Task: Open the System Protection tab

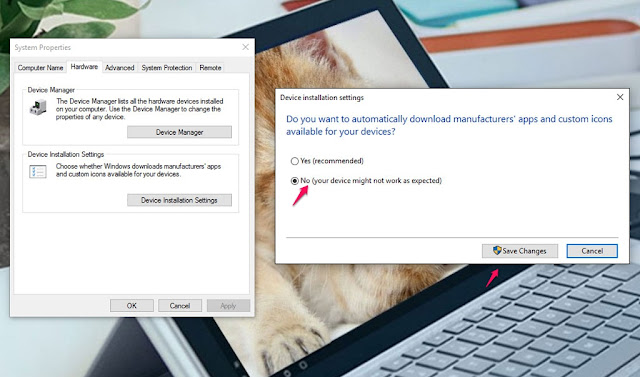Action: 167,68
